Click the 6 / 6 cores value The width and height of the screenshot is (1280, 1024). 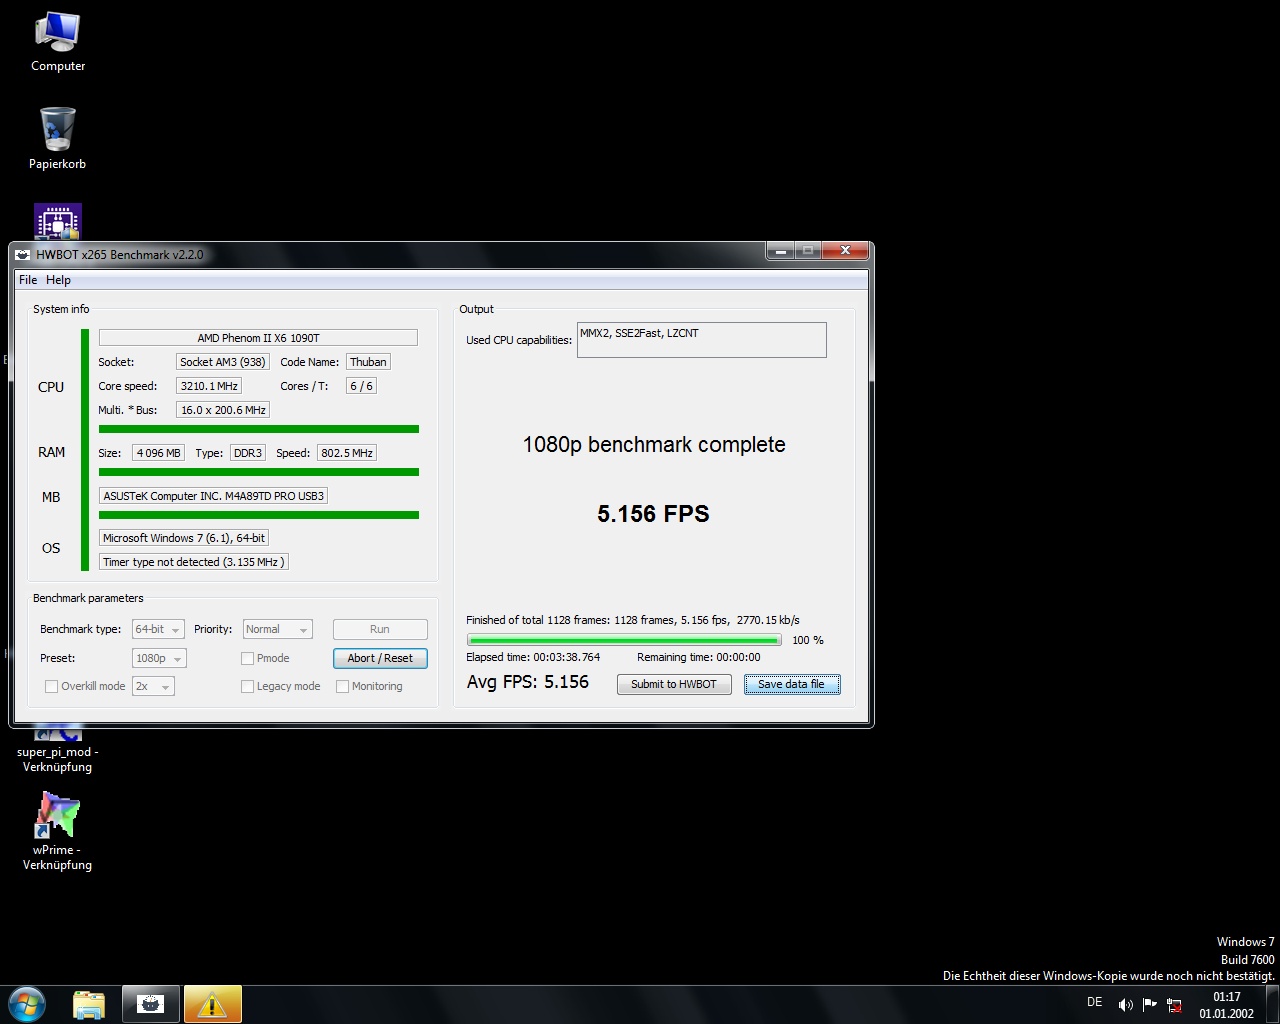(x=361, y=386)
